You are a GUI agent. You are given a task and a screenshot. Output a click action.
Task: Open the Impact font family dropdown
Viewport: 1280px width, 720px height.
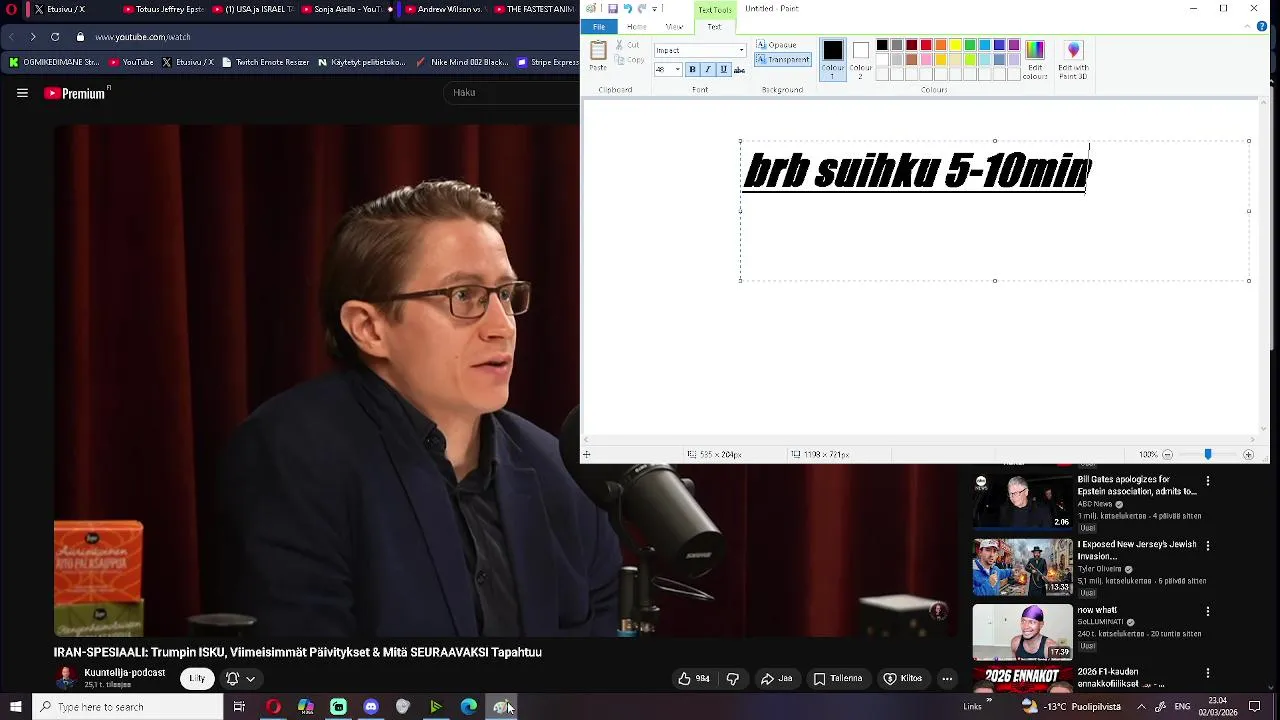[741, 50]
